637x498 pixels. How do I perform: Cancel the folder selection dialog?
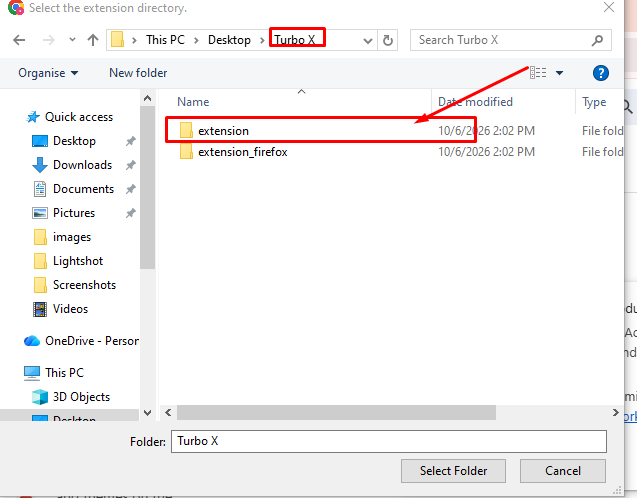pos(563,471)
